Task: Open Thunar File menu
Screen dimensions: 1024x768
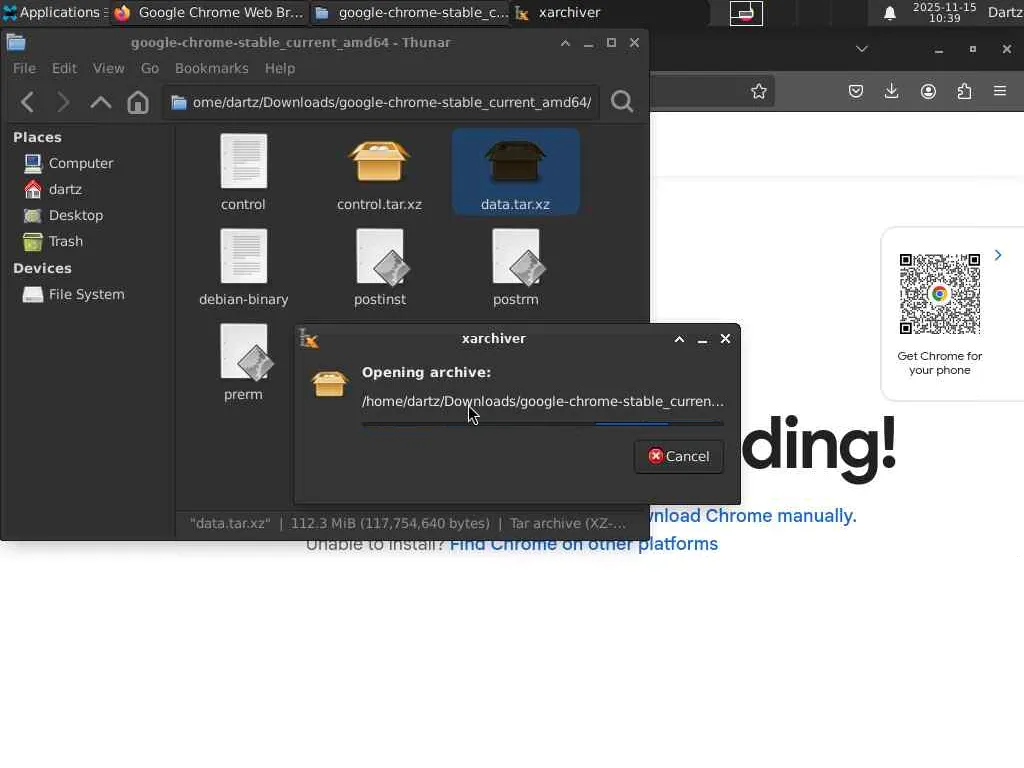Action: tap(24, 69)
